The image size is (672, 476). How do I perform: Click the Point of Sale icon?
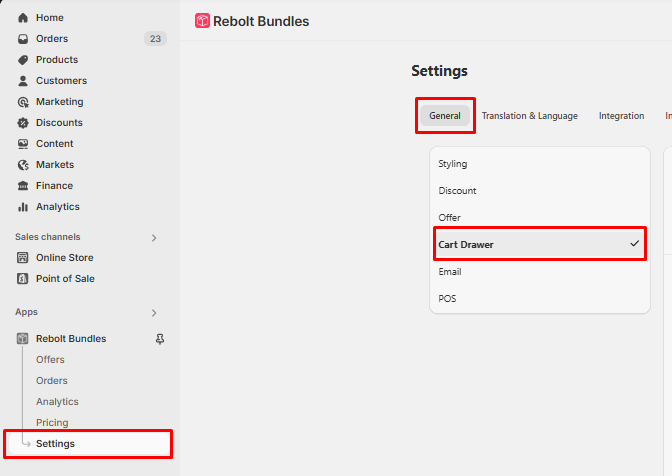(x=22, y=278)
